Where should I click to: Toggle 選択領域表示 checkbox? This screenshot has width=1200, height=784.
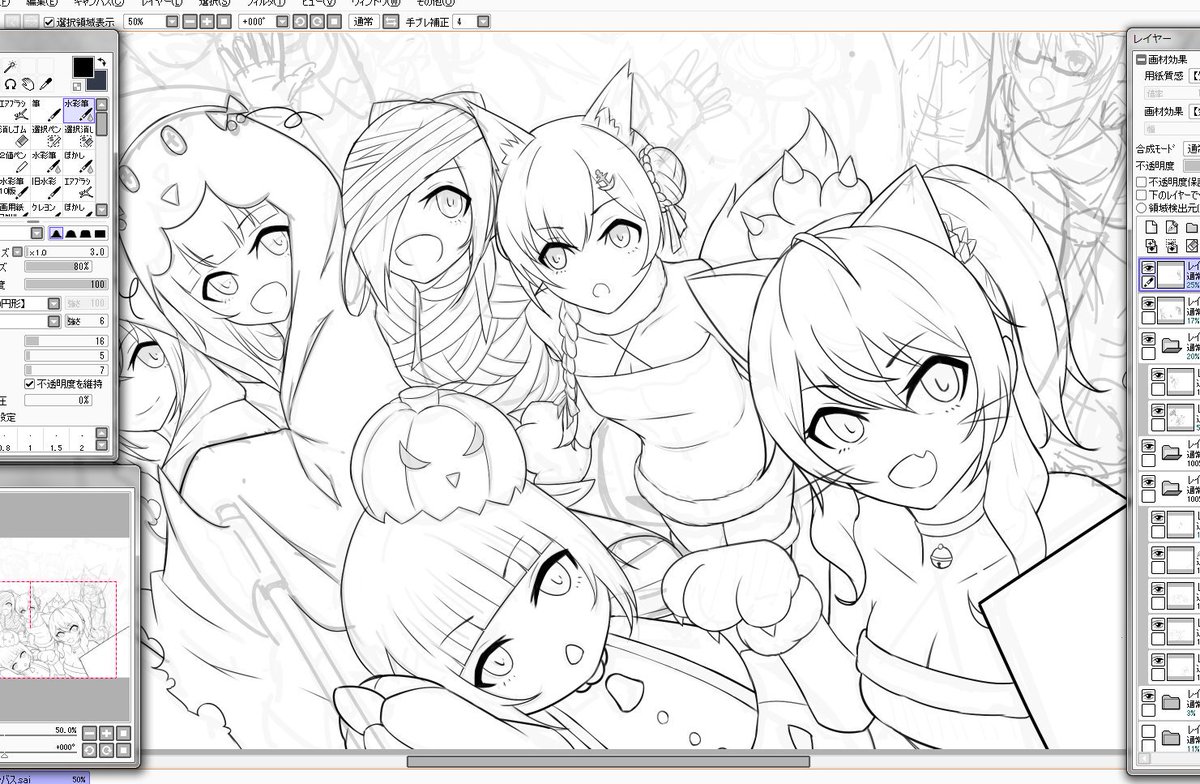click(50, 21)
